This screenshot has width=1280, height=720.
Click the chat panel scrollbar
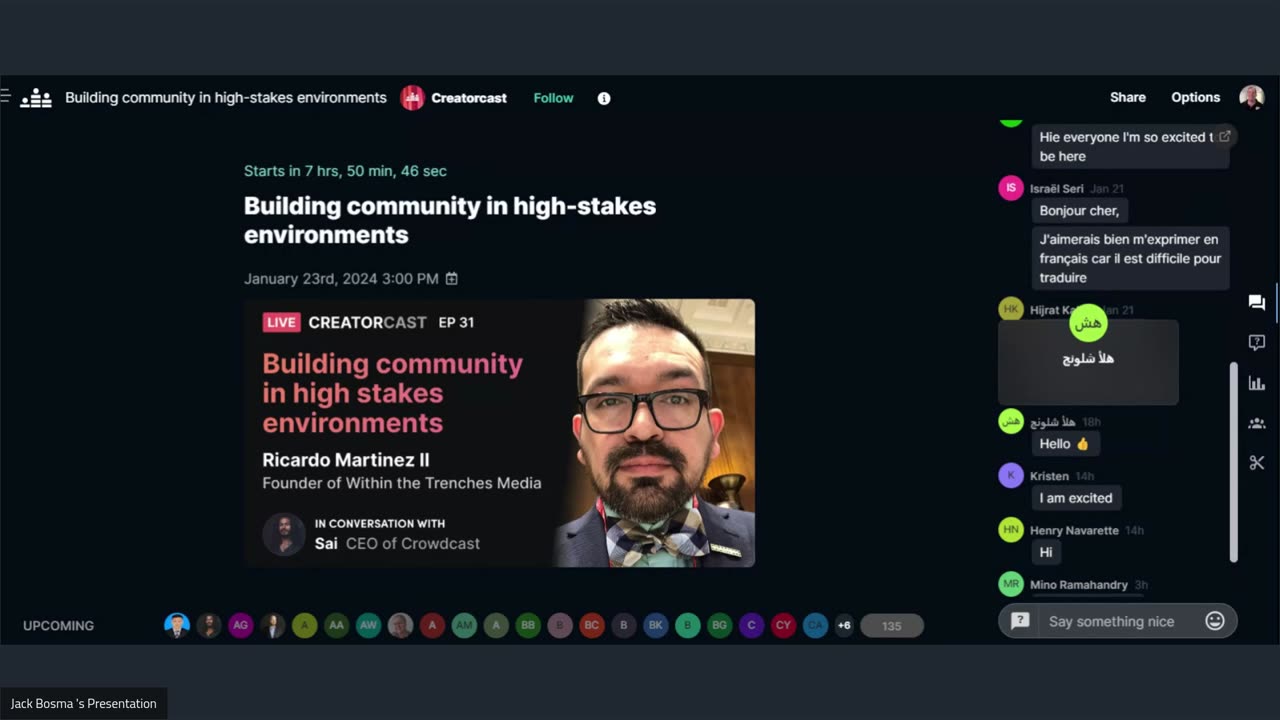pyautogui.click(x=1233, y=462)
